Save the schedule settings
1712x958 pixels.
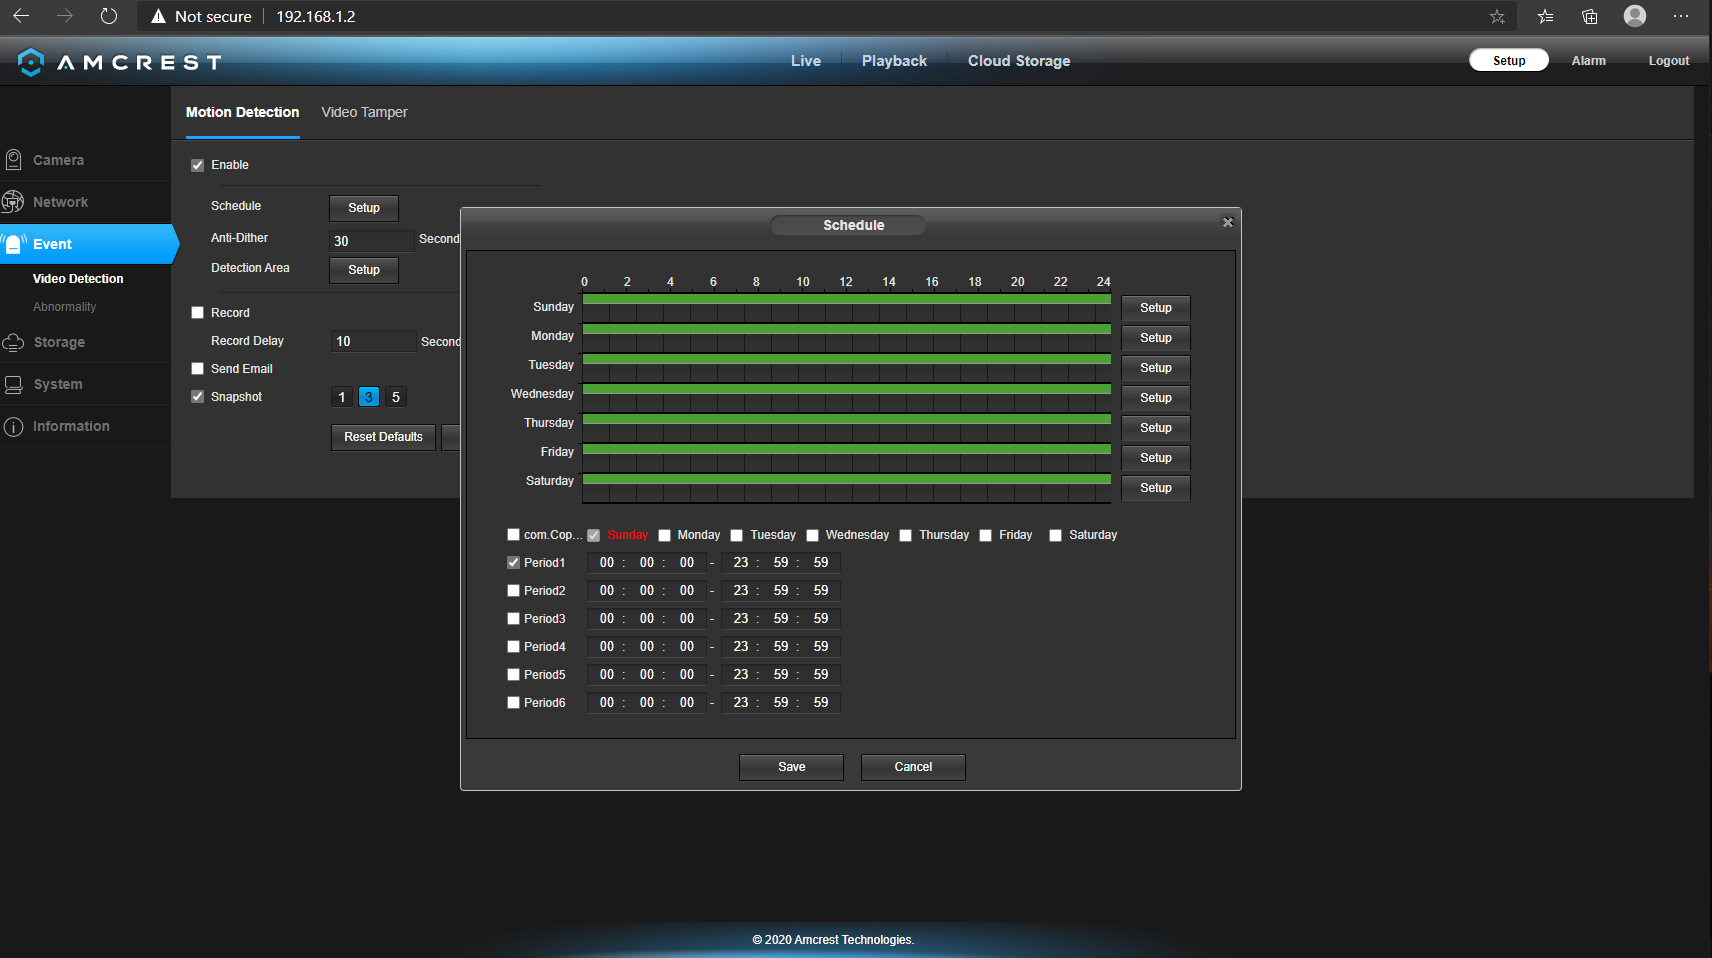click(x=791, y=767)
